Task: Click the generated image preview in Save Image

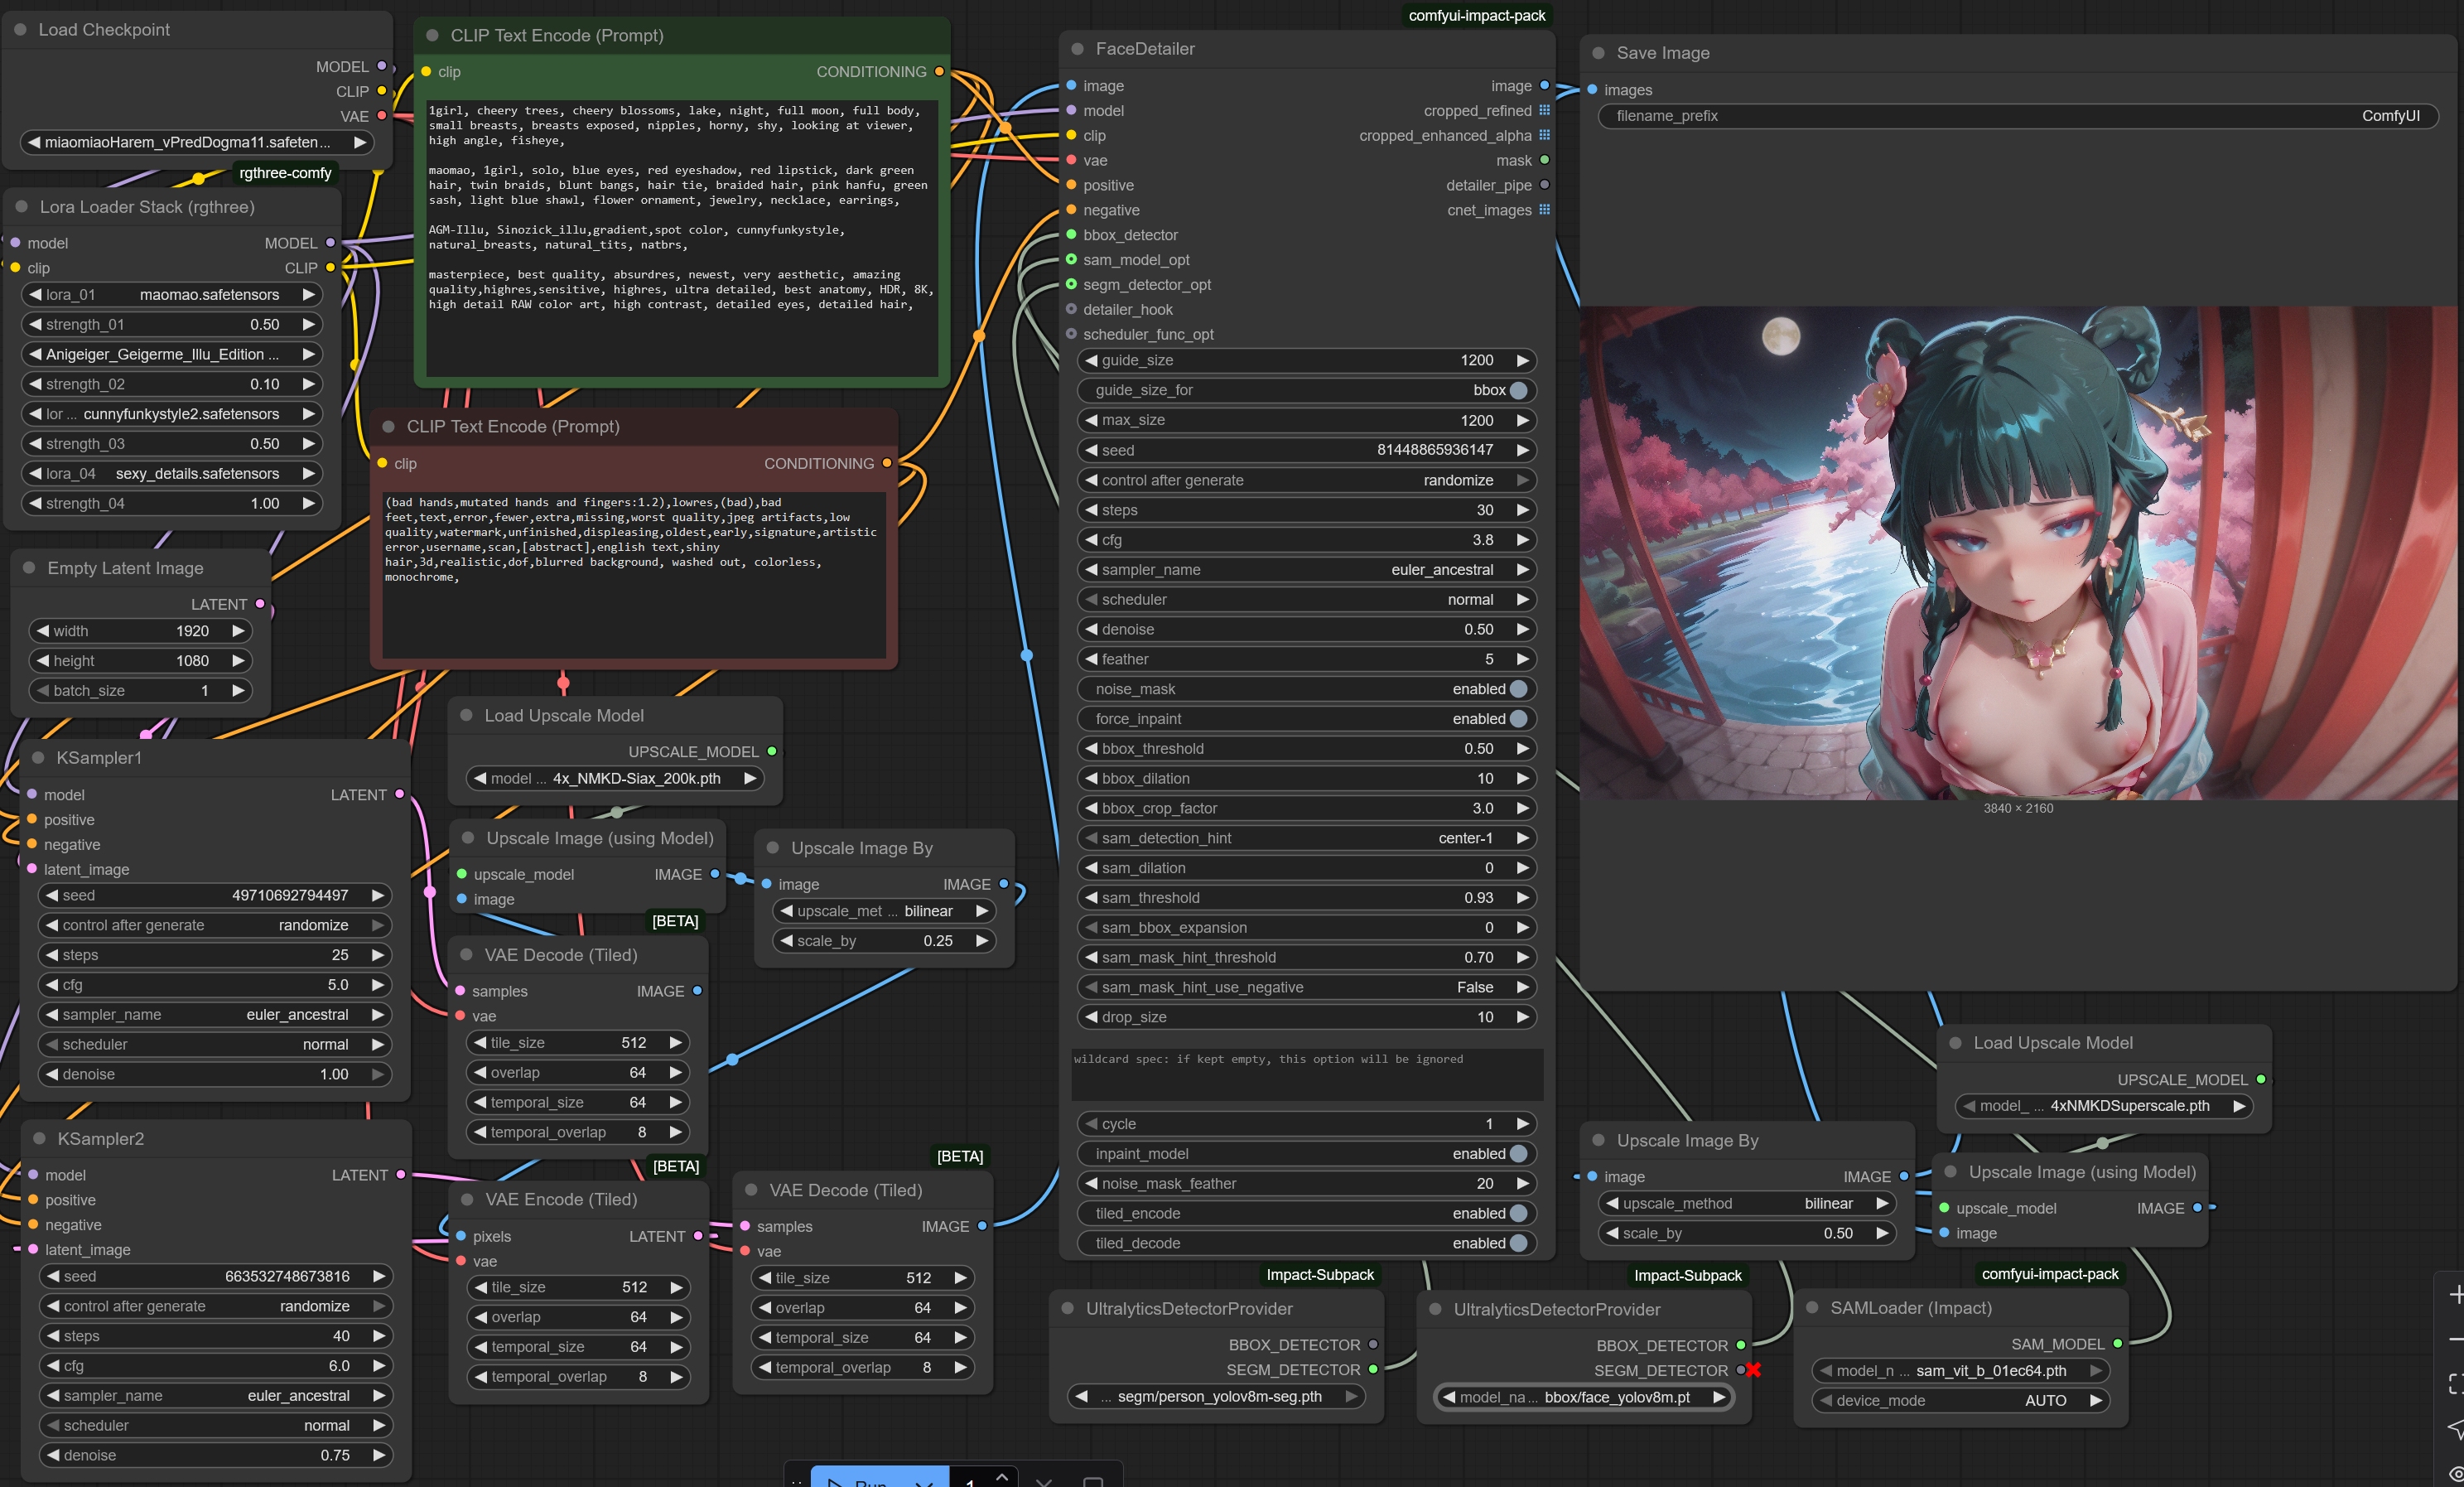Action: pyautogui.click(x=2018, y=552)
